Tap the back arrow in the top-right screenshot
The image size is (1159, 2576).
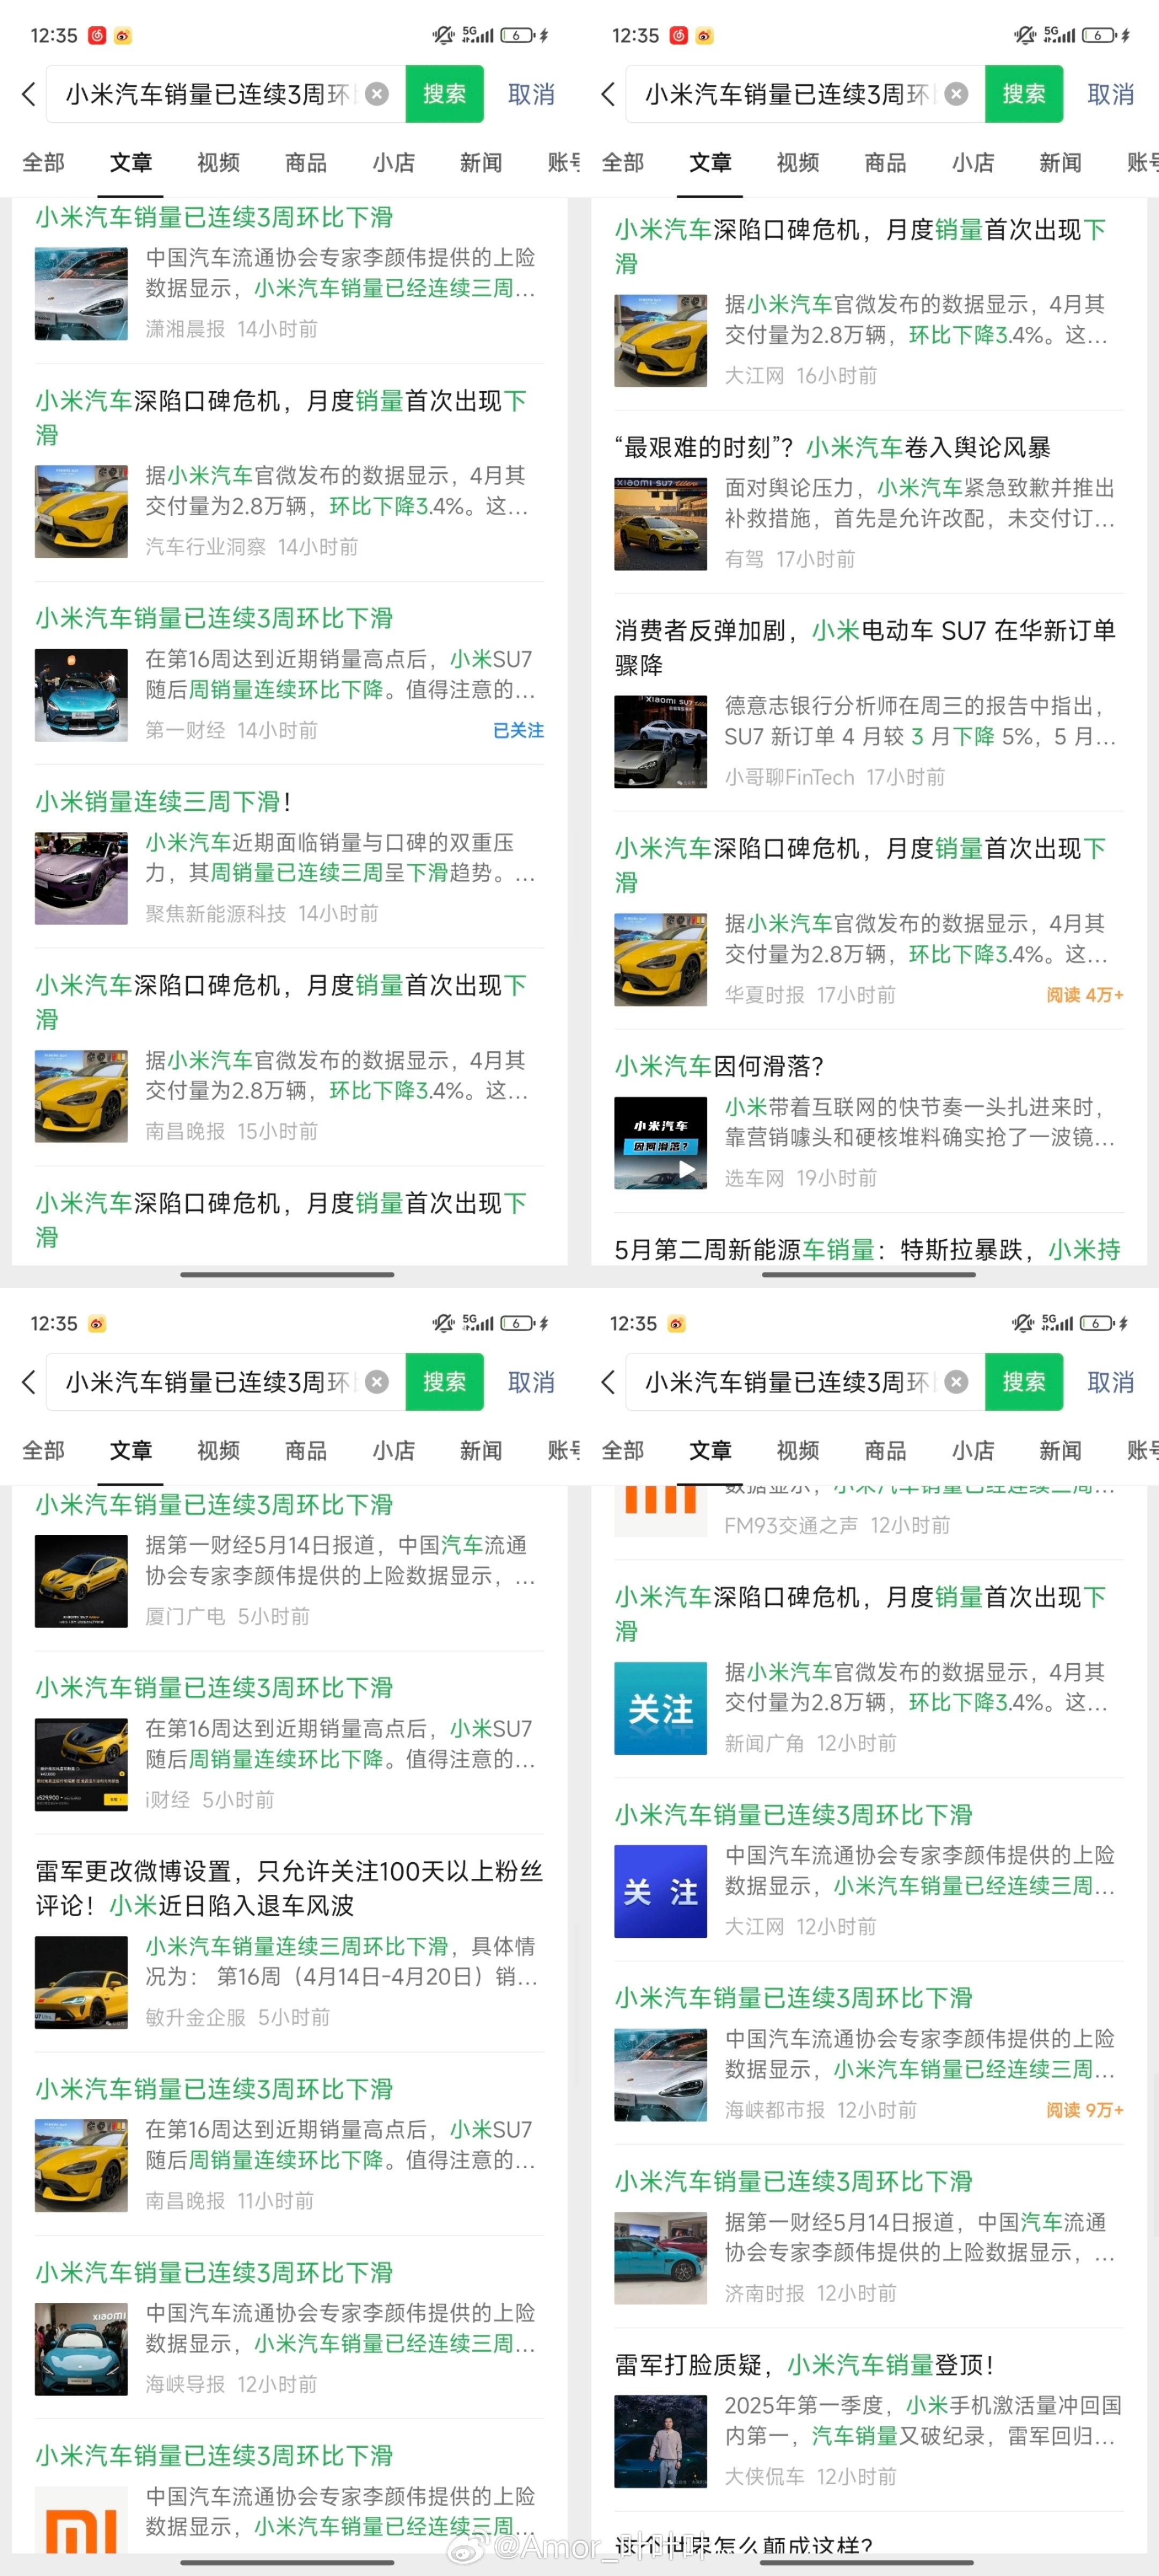(x=608, y=94)
